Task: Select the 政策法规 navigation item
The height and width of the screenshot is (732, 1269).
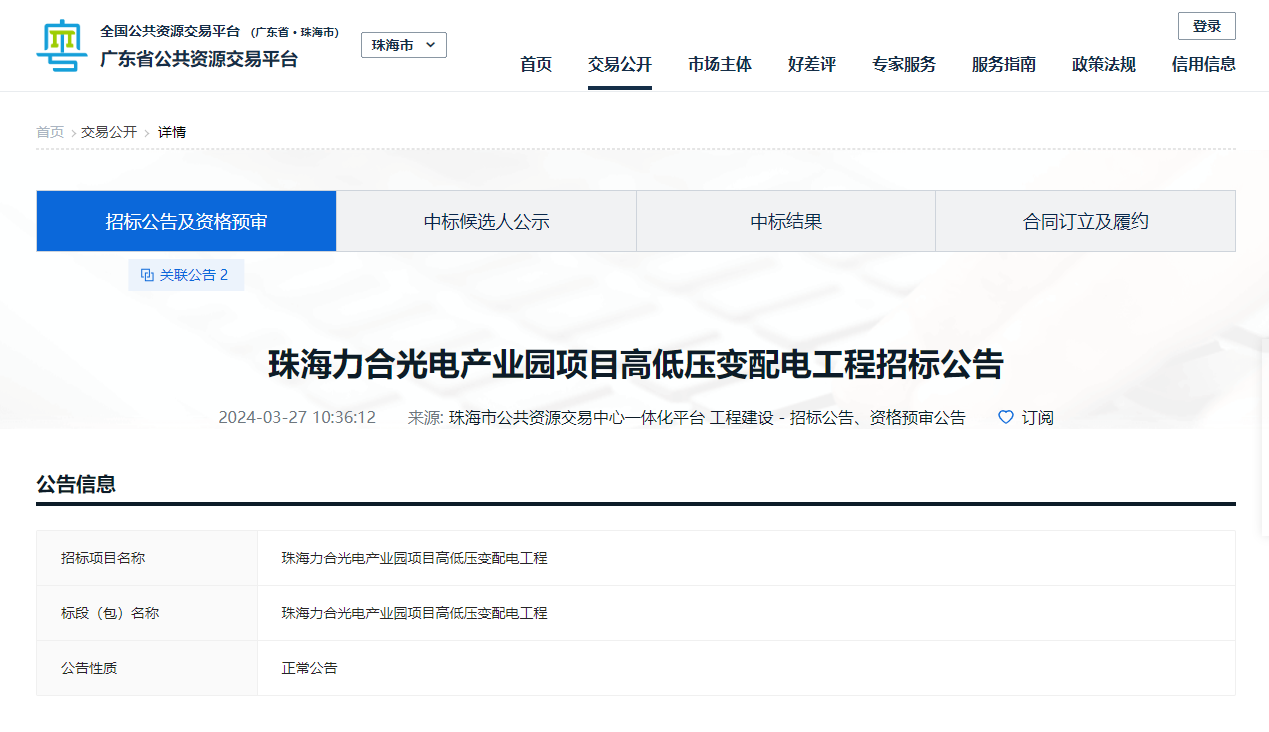Action: (x=1103, y=64)
